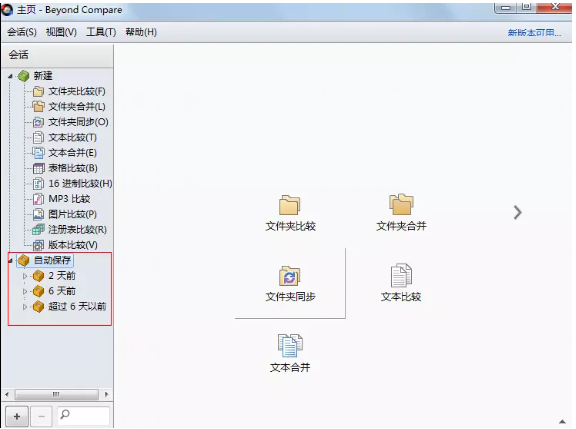
Task: Select the 文本合并(E) tree label
Action: point(72,153)
